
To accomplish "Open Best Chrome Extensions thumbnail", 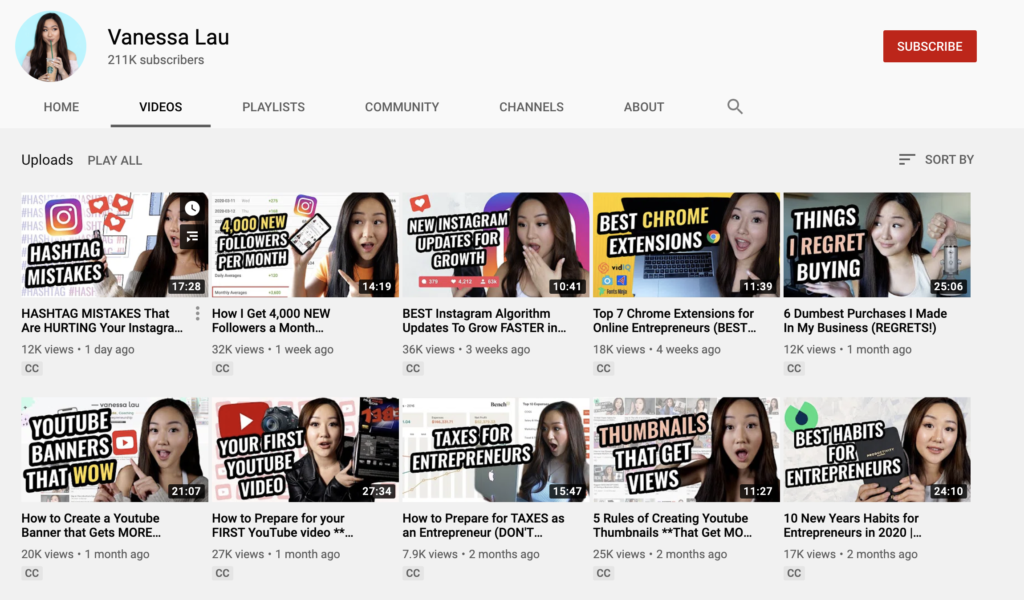I will (x=686, y=245).
